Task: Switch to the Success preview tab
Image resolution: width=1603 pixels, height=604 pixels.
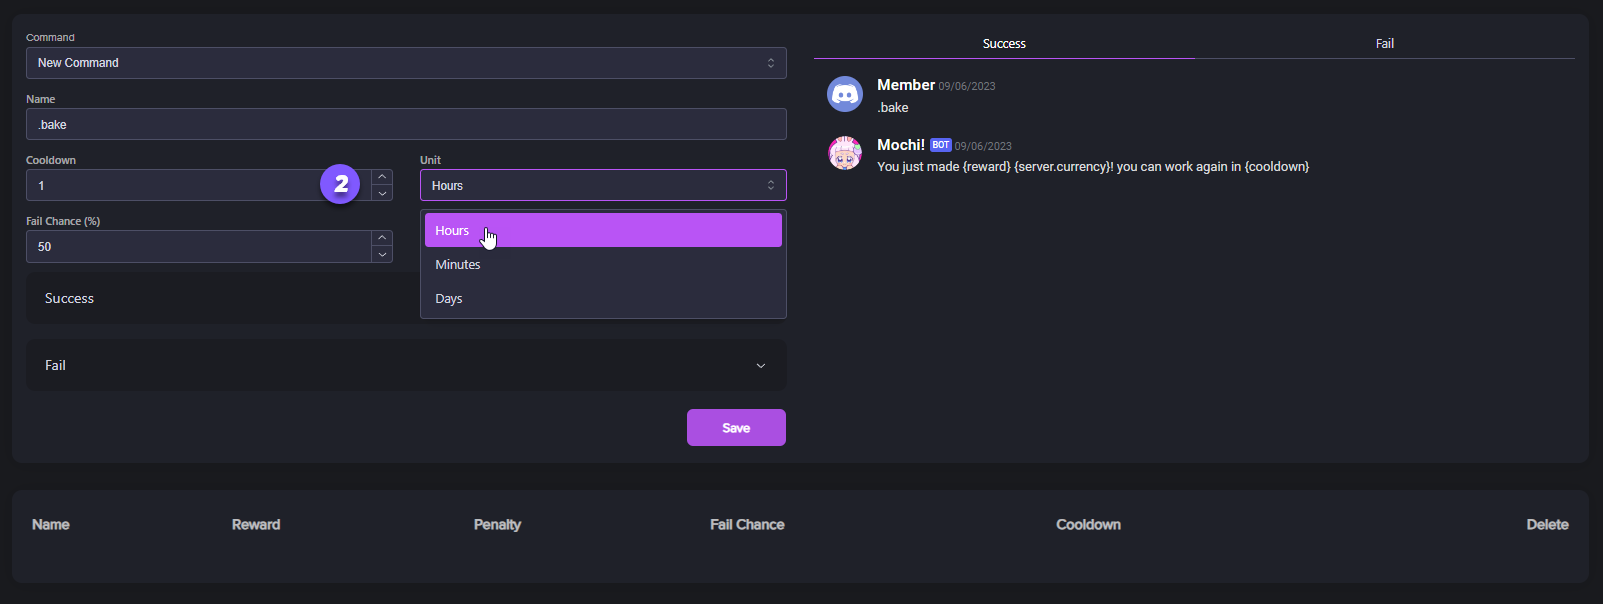Action: (1004, 44)
